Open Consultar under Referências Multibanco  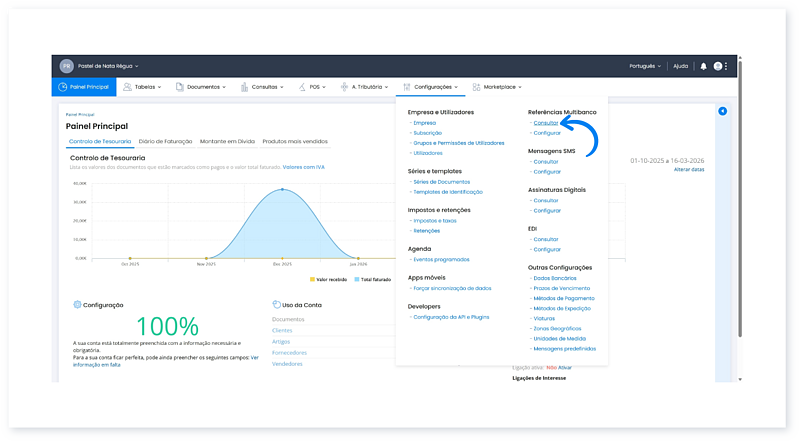click(x=546, y=122)
